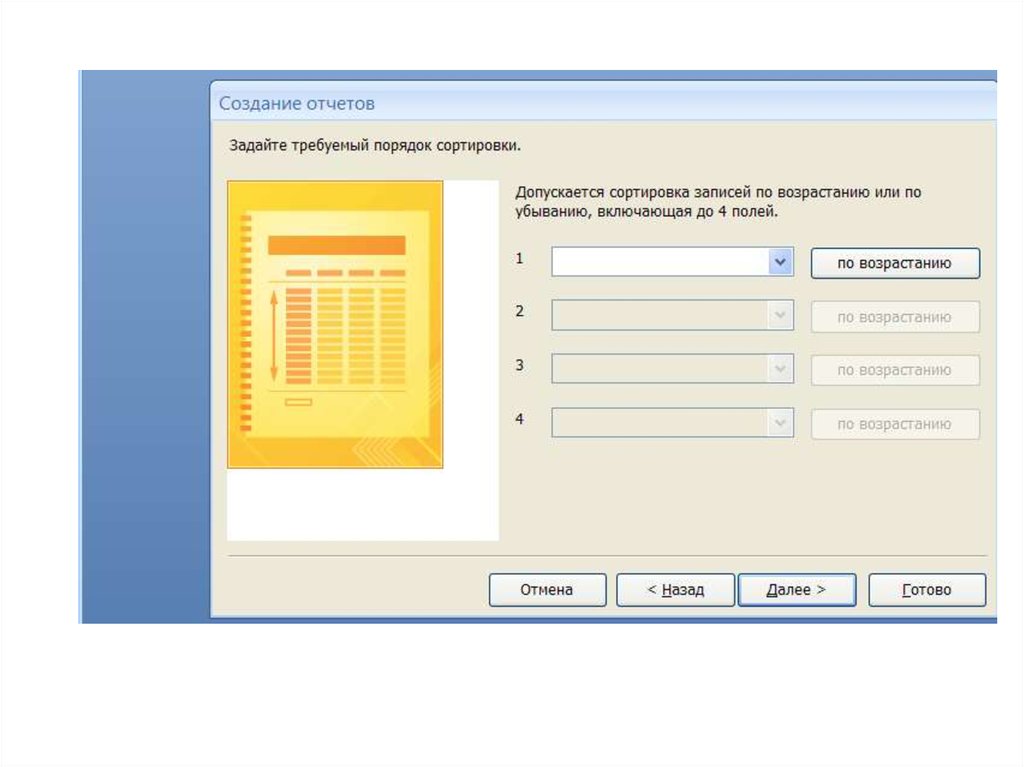The width and height of the screenshot is (1024, 767).
Task: Click the orange header bar in the report preview
Action: click(x=336, y=245)
